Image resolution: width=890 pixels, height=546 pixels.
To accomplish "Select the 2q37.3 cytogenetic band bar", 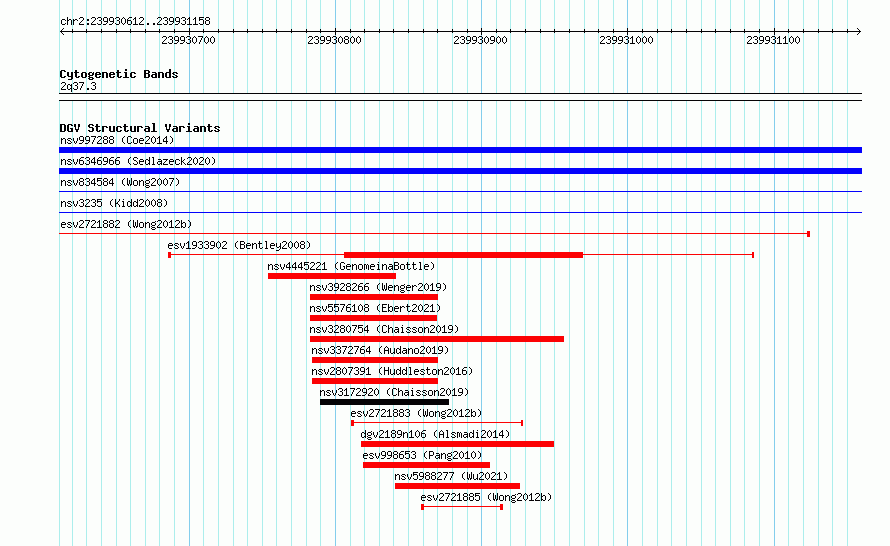I will tap(460, 97).
